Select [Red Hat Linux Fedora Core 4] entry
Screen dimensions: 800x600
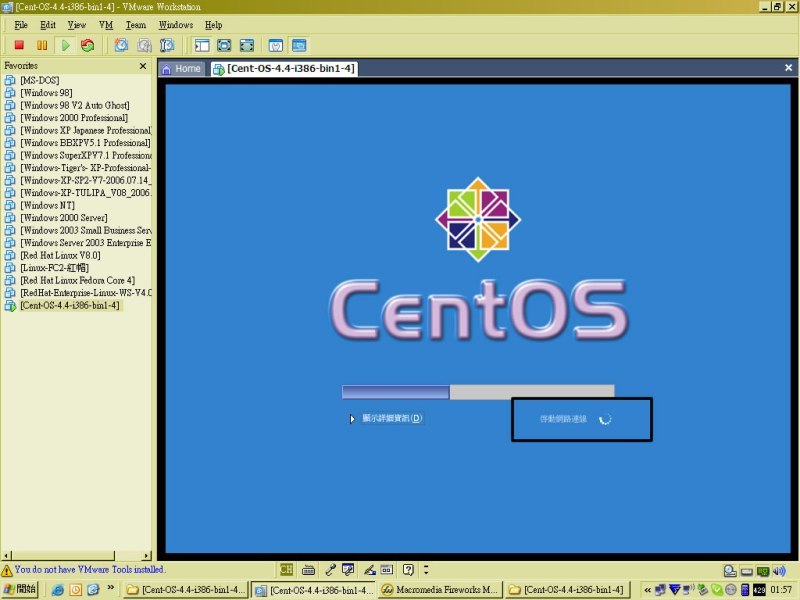pyautogui.click(x=78, y=280)
